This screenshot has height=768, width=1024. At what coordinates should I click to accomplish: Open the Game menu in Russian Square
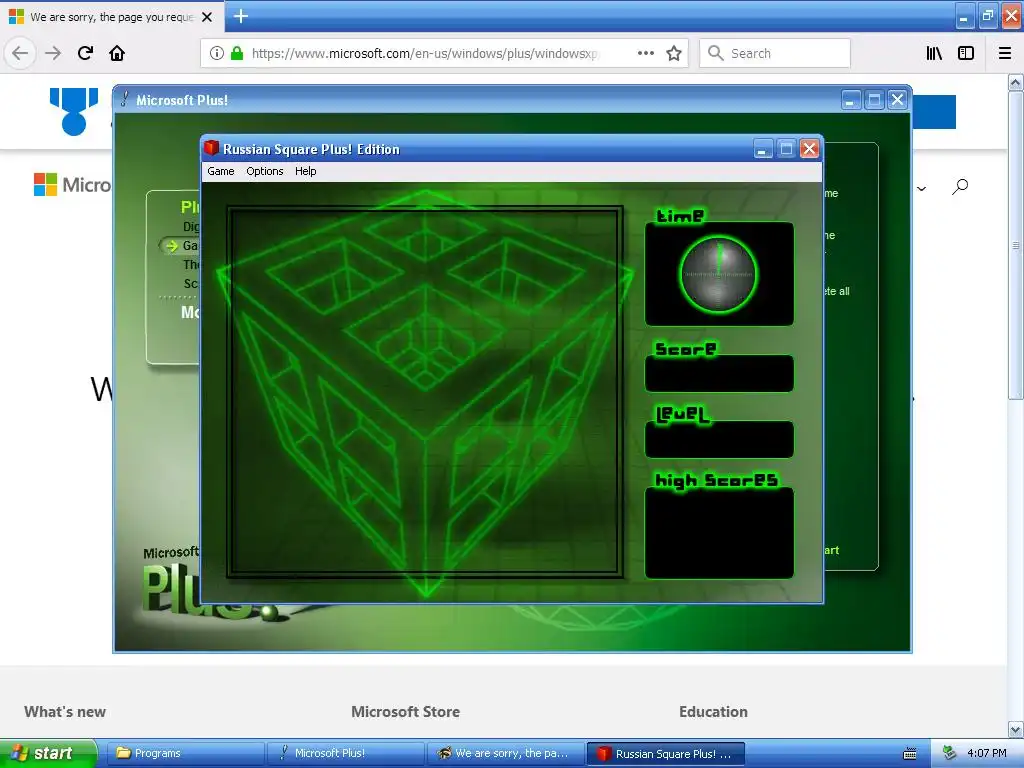pyautogui.click(x=221, y=171)
